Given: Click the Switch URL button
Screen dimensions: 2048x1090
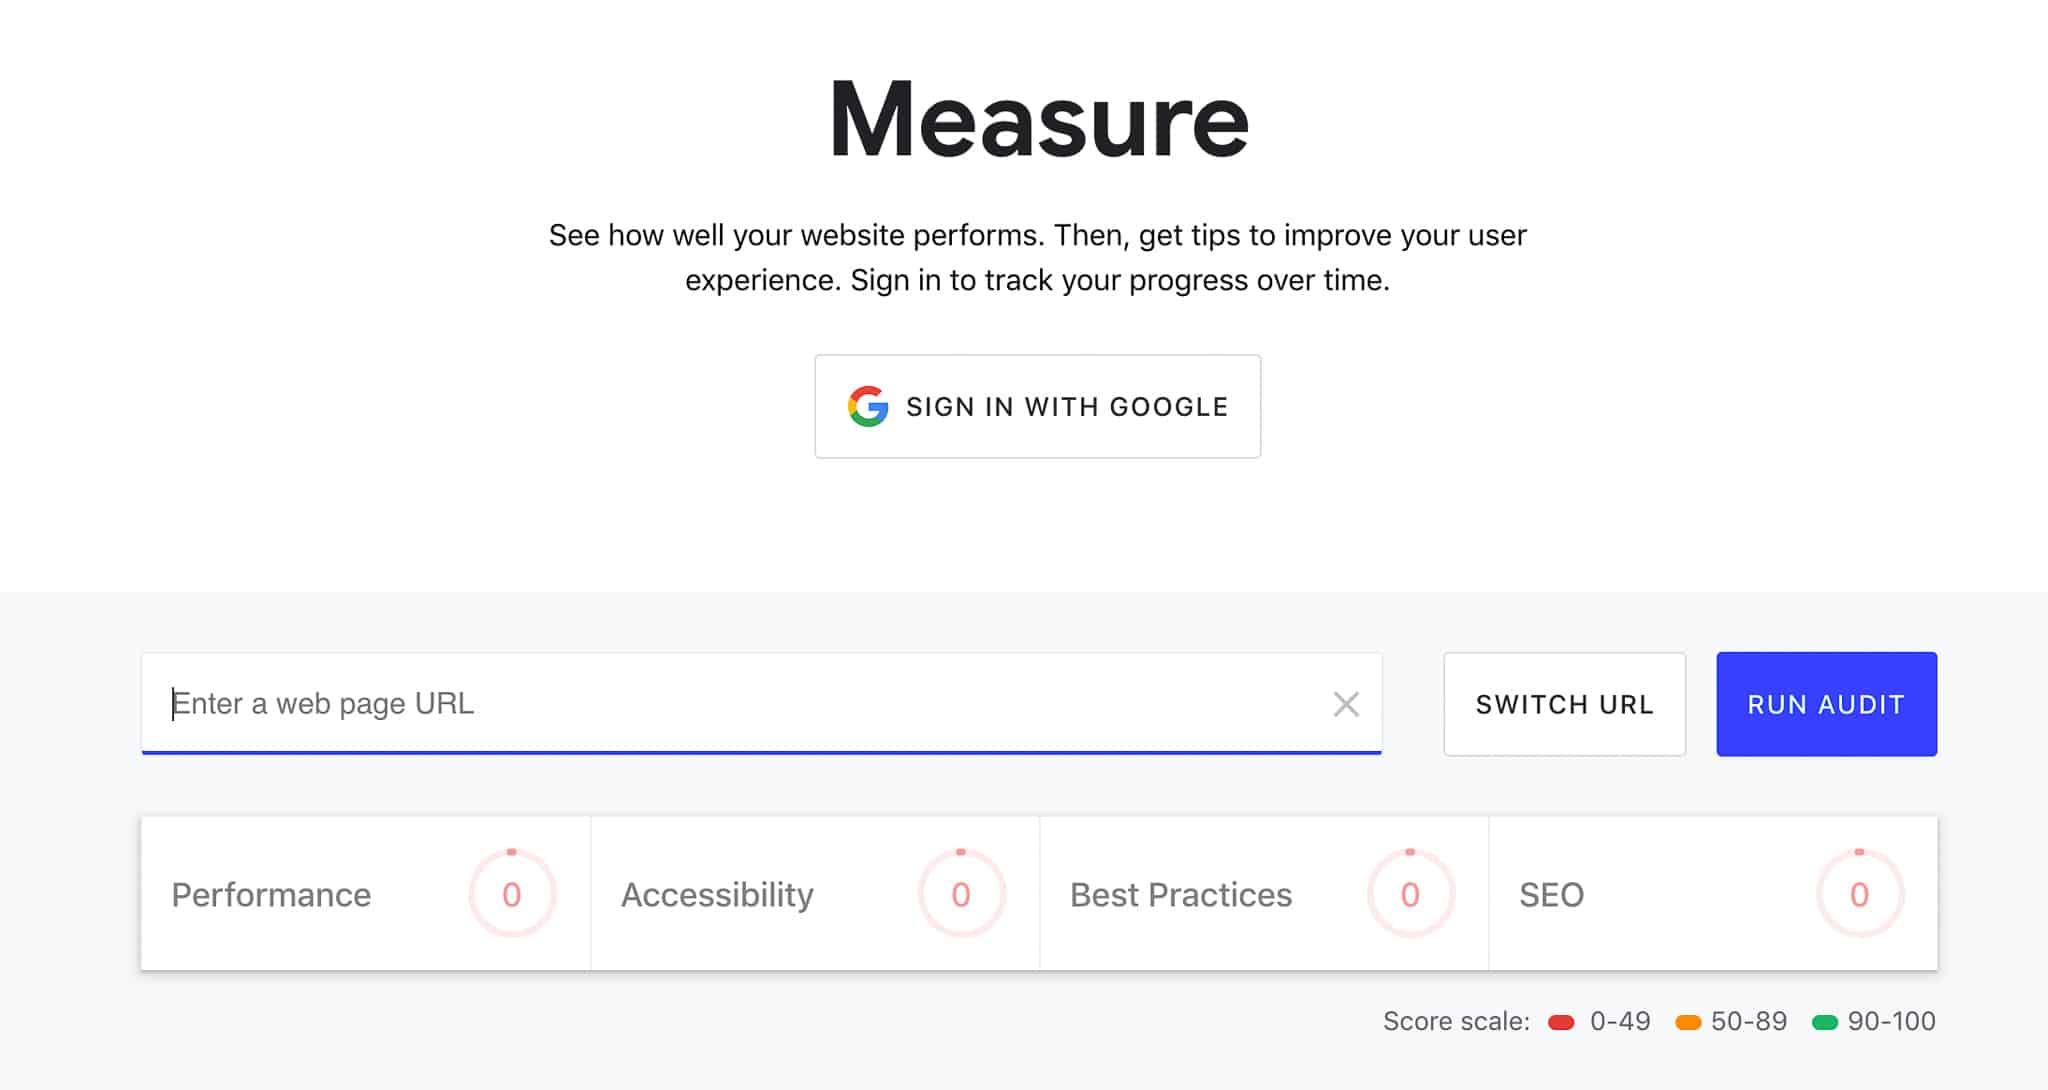Looking at the screenshot, I should coord(1564,704).
